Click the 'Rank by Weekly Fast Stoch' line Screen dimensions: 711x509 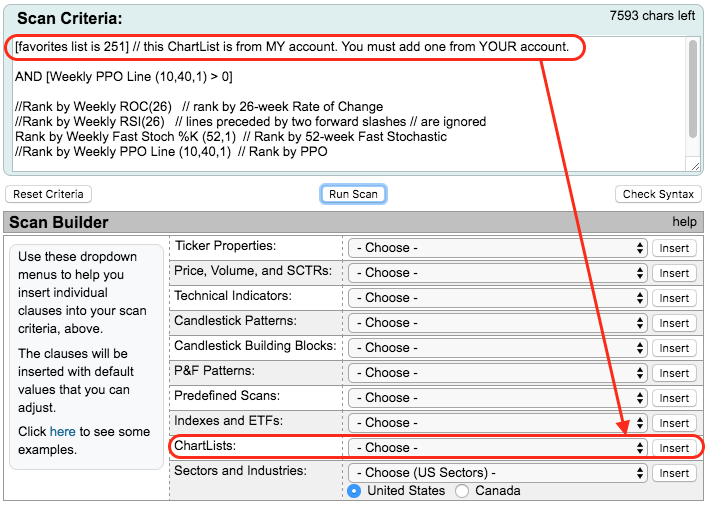click(231, 136)
